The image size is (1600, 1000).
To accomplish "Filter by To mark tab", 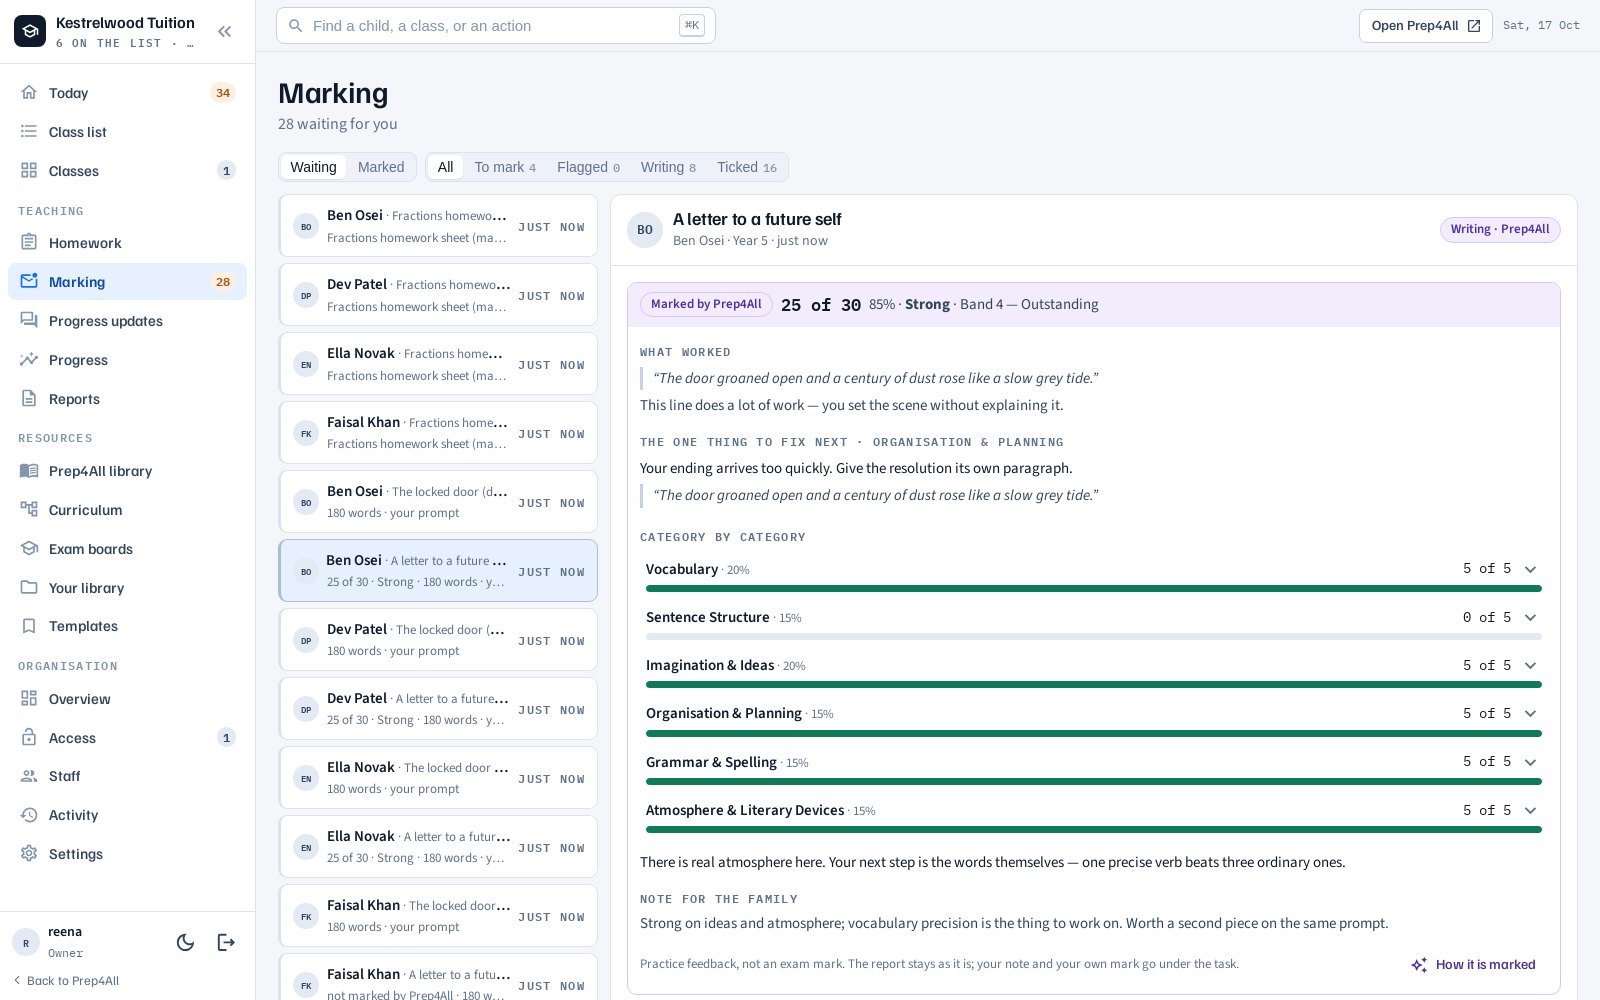I will tap(505, 167).
